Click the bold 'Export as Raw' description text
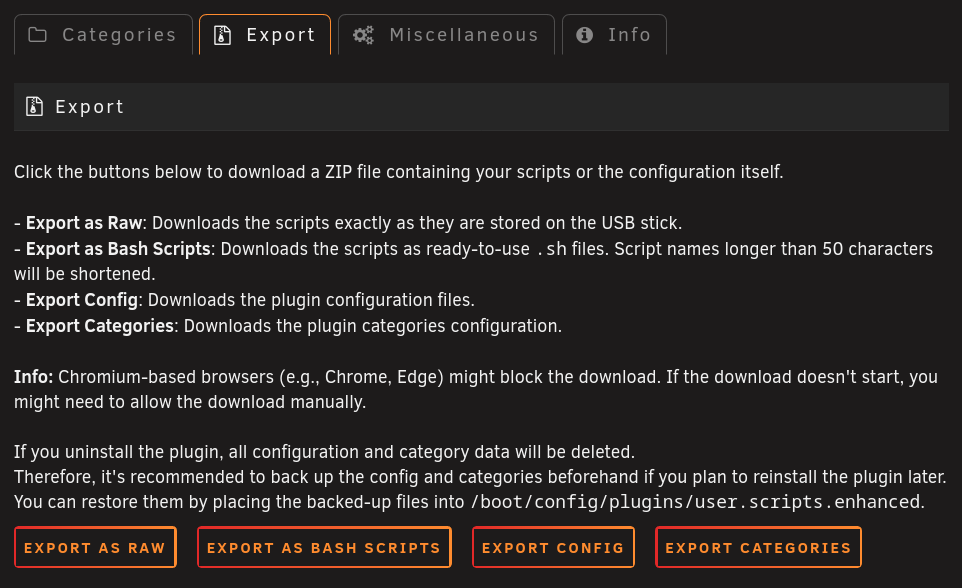The height and width of the screenshot is (588, 962). coord(84,223)
